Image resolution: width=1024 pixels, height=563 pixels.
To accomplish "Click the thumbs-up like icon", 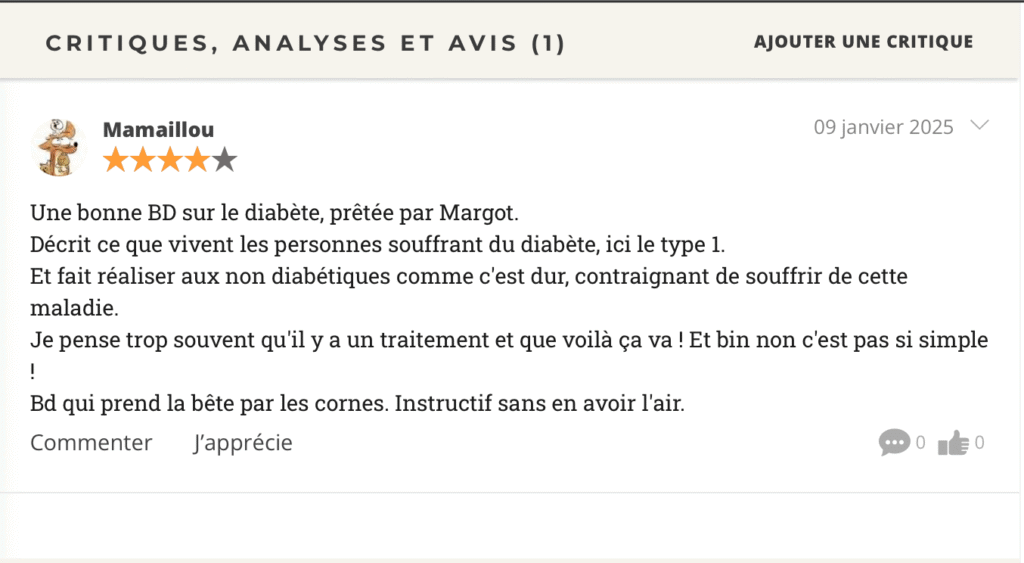I will [953, 442].
